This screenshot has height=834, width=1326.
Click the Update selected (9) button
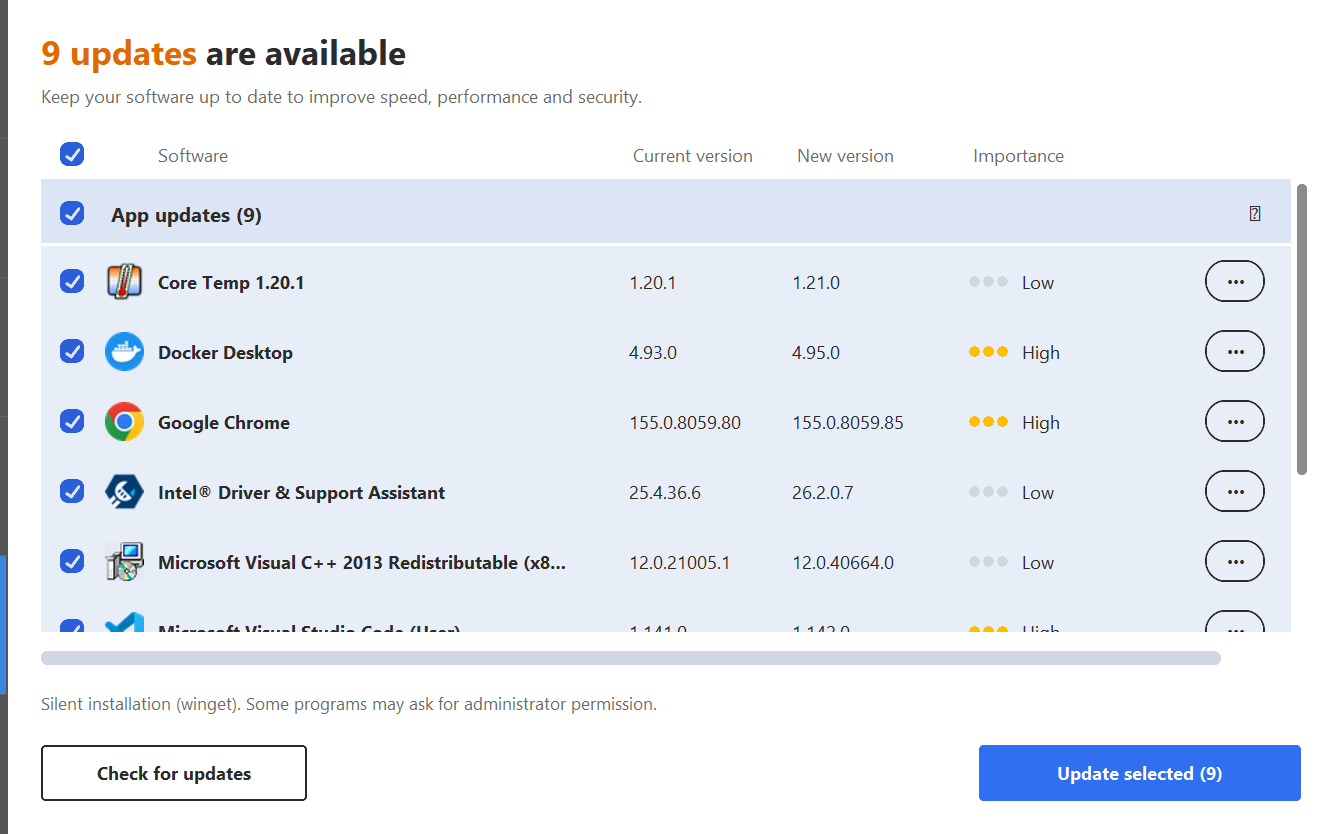[1140, 773]
